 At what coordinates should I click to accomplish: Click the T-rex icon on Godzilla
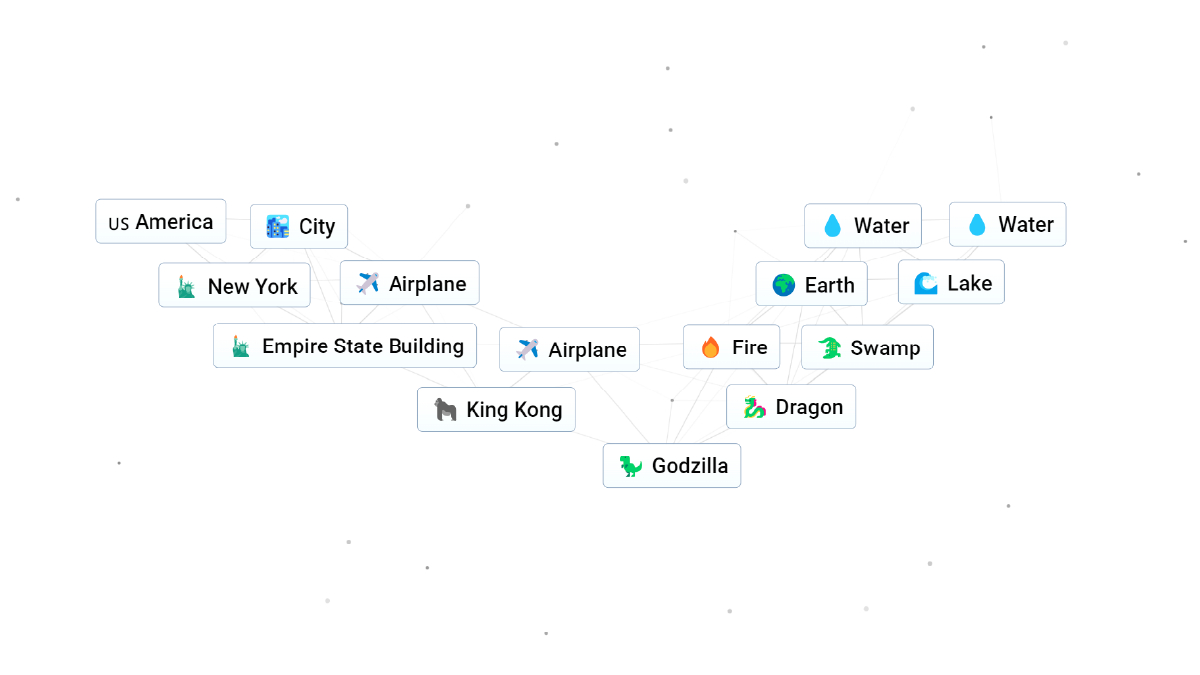click(x=630, y=466)
